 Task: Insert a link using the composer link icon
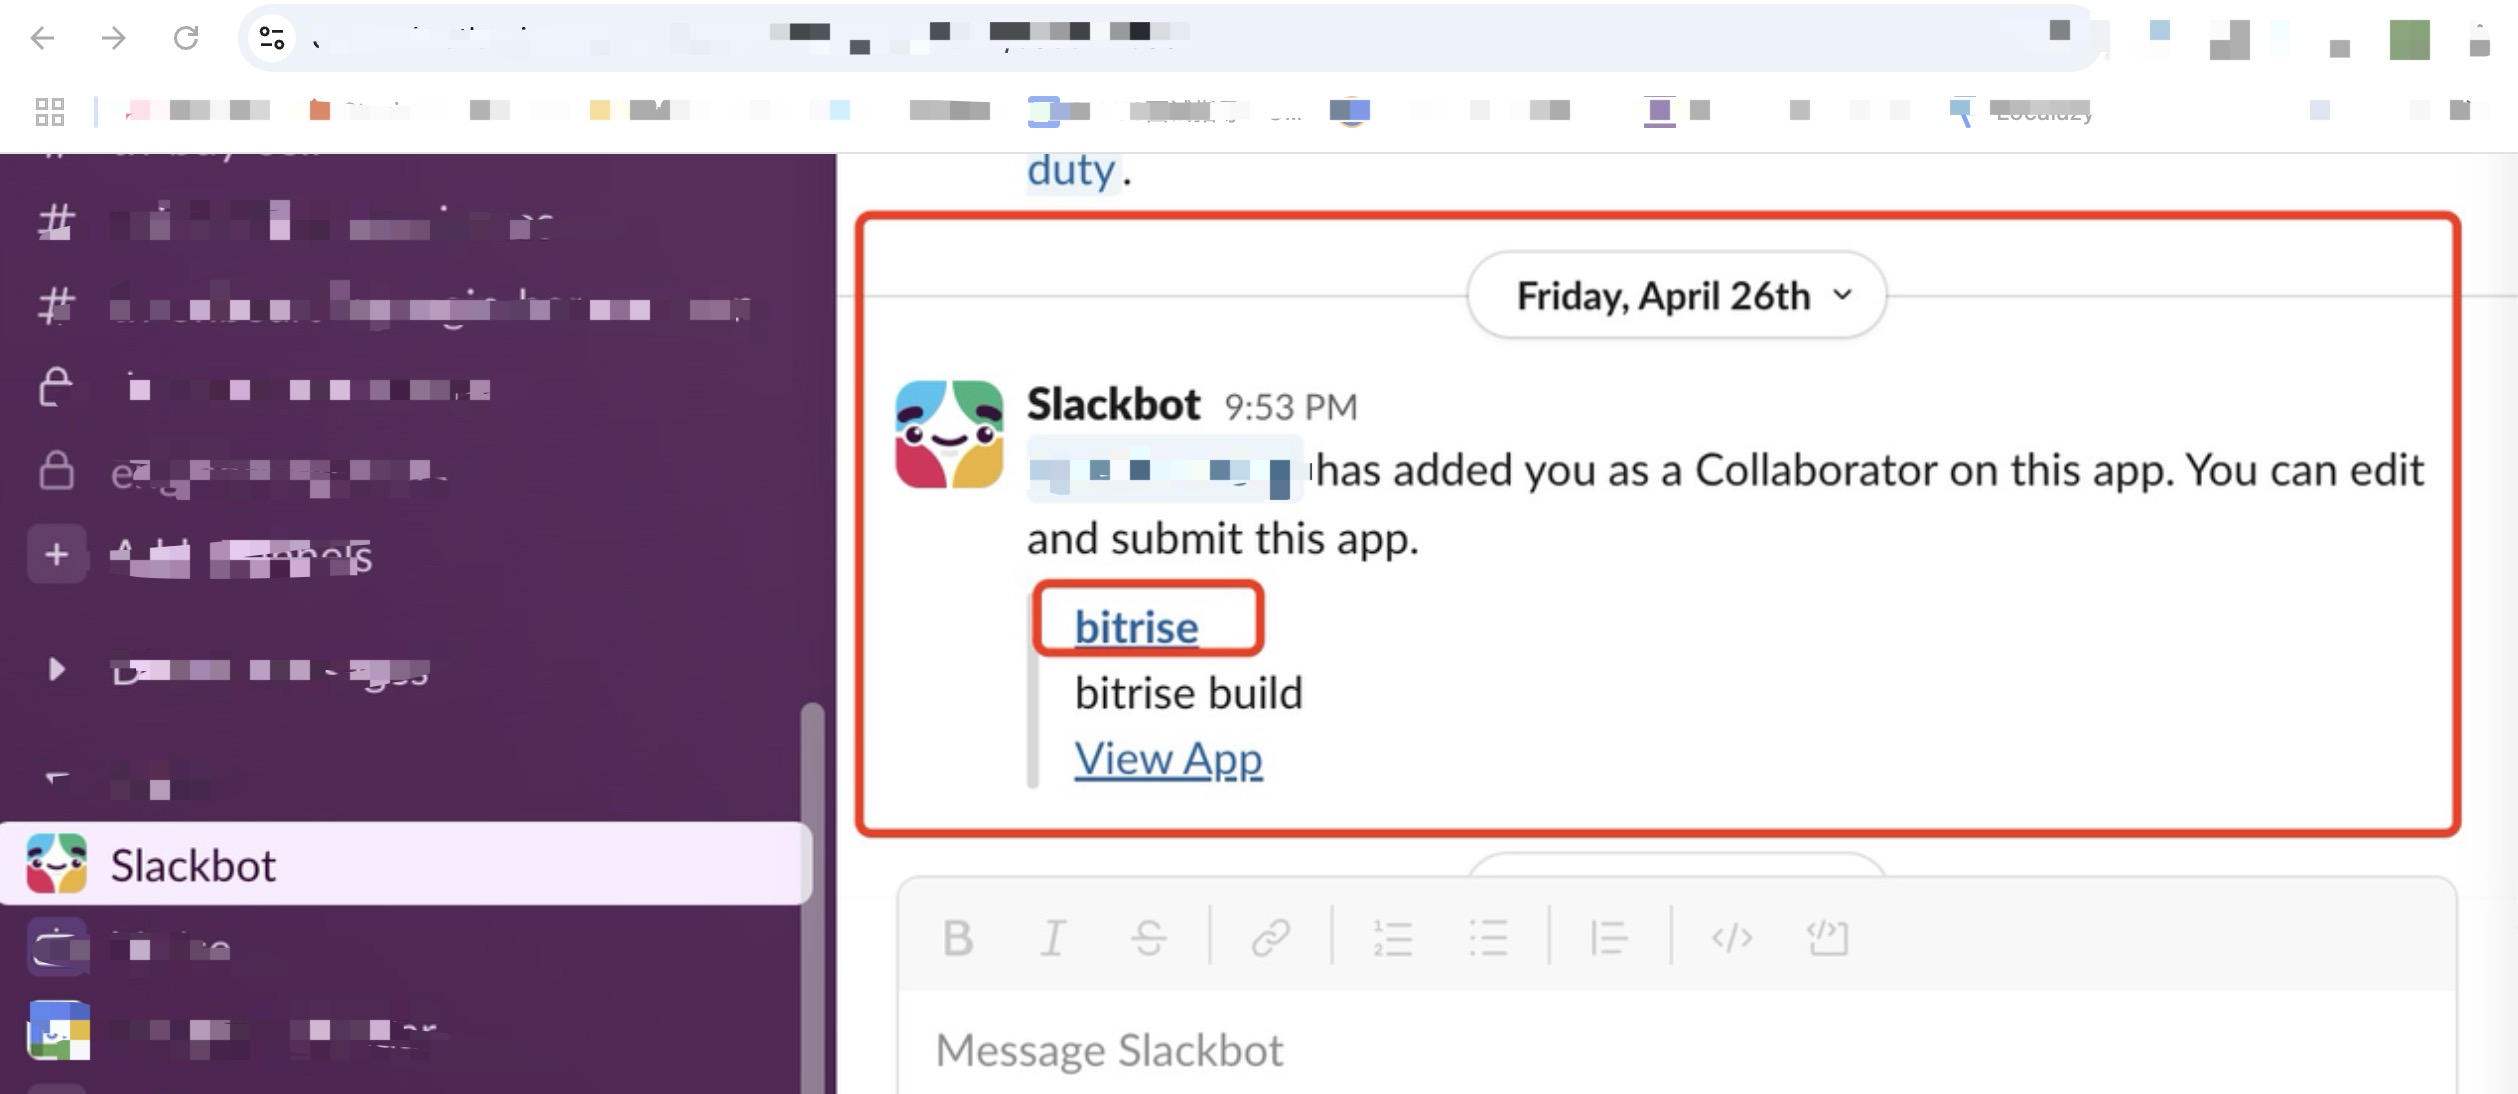[x=1270, y=938]
